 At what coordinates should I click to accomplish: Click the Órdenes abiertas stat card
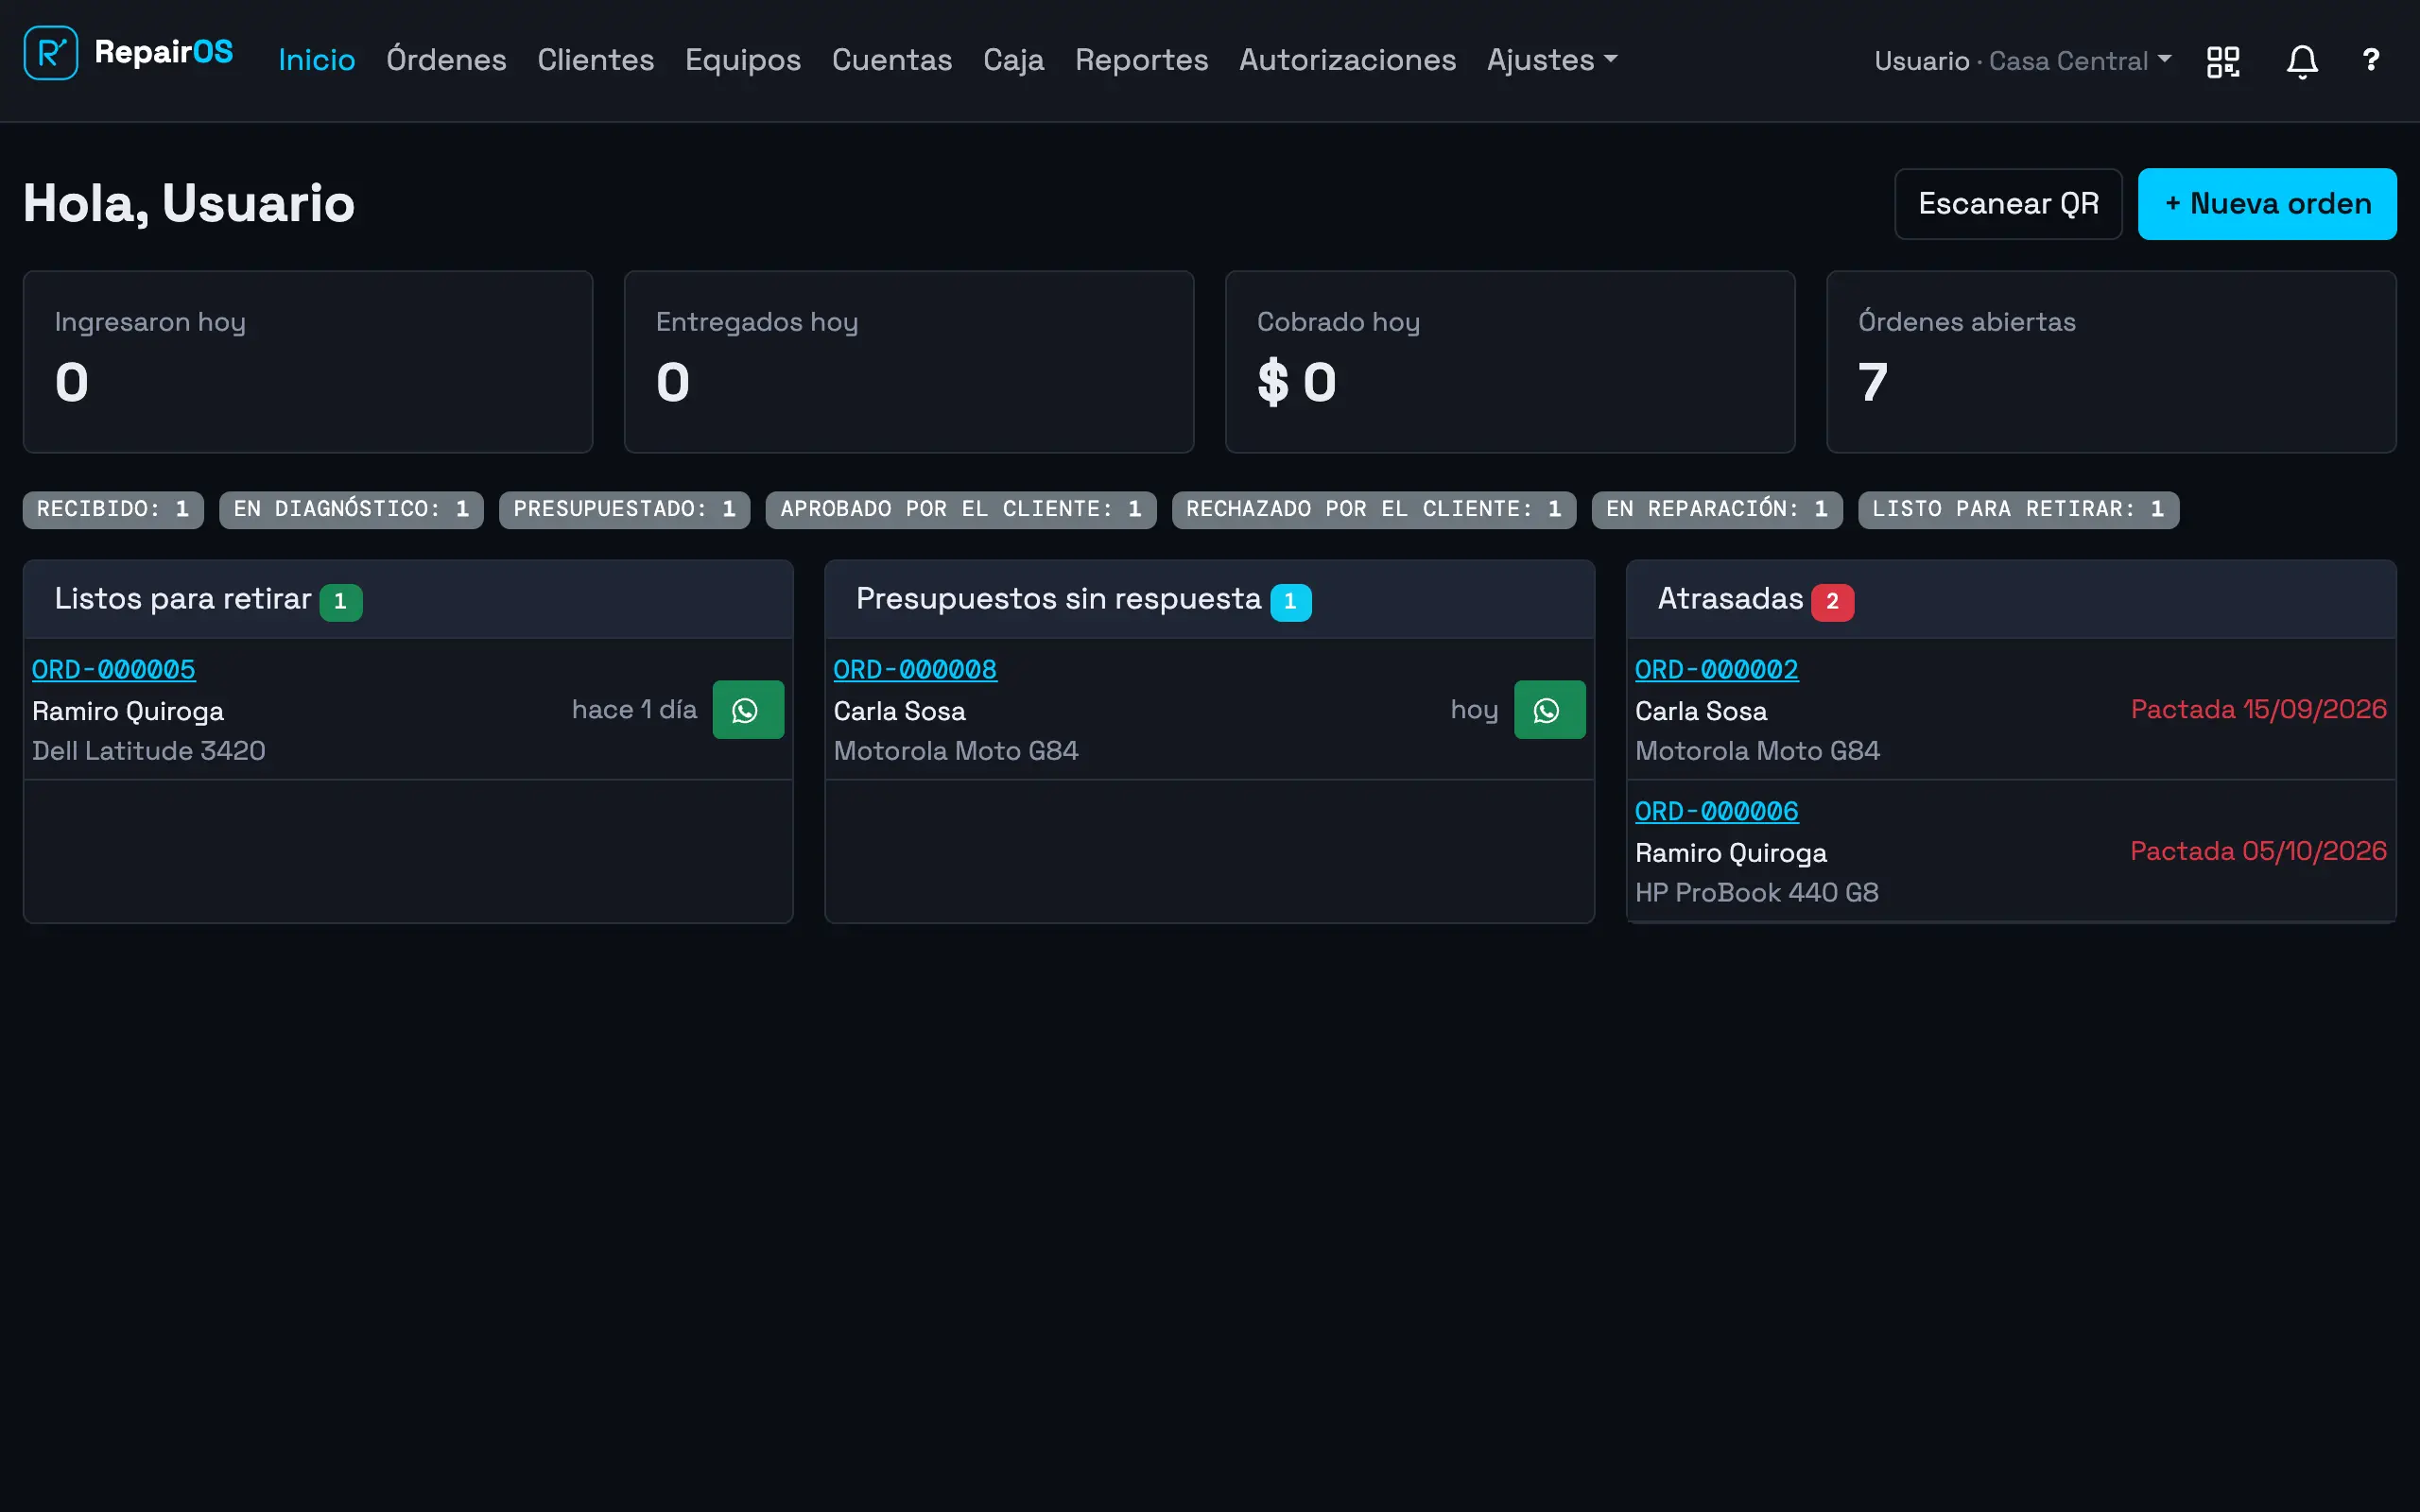tap(2111, 362)
